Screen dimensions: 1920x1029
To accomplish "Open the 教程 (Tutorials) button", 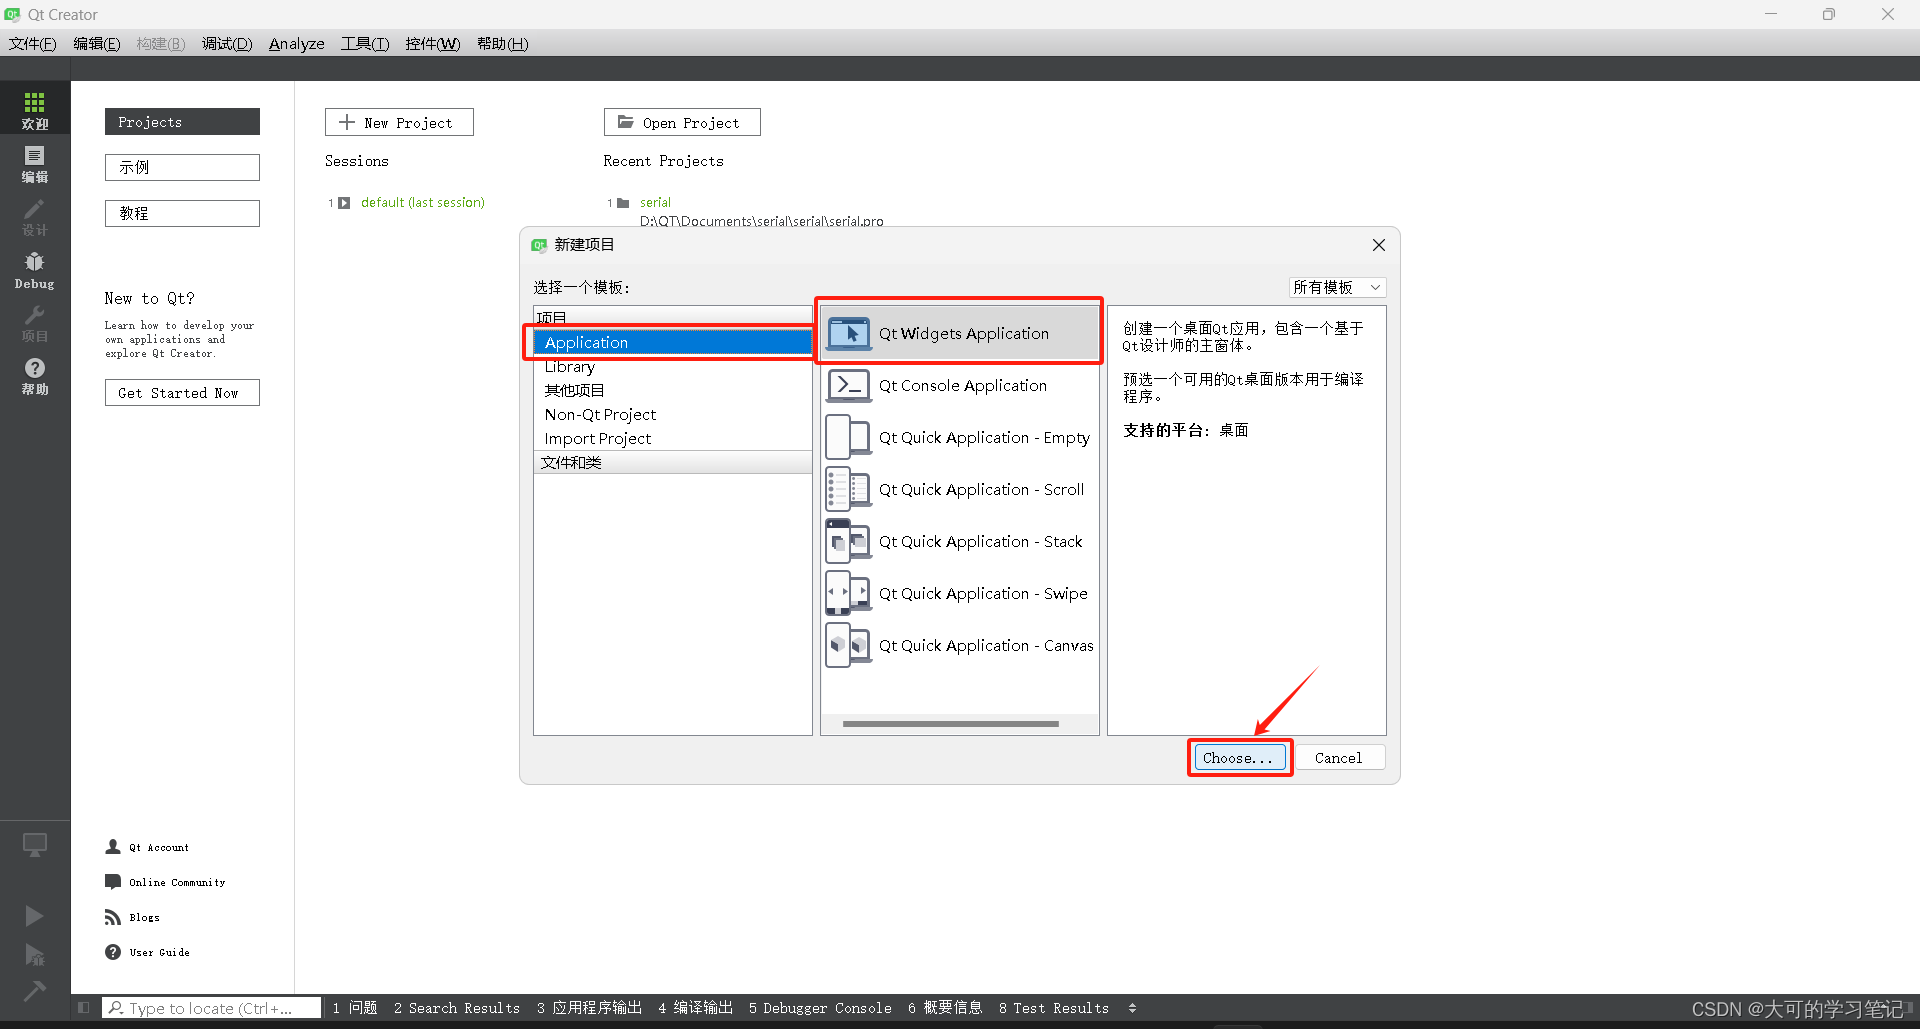I will [x=182, y=213].
